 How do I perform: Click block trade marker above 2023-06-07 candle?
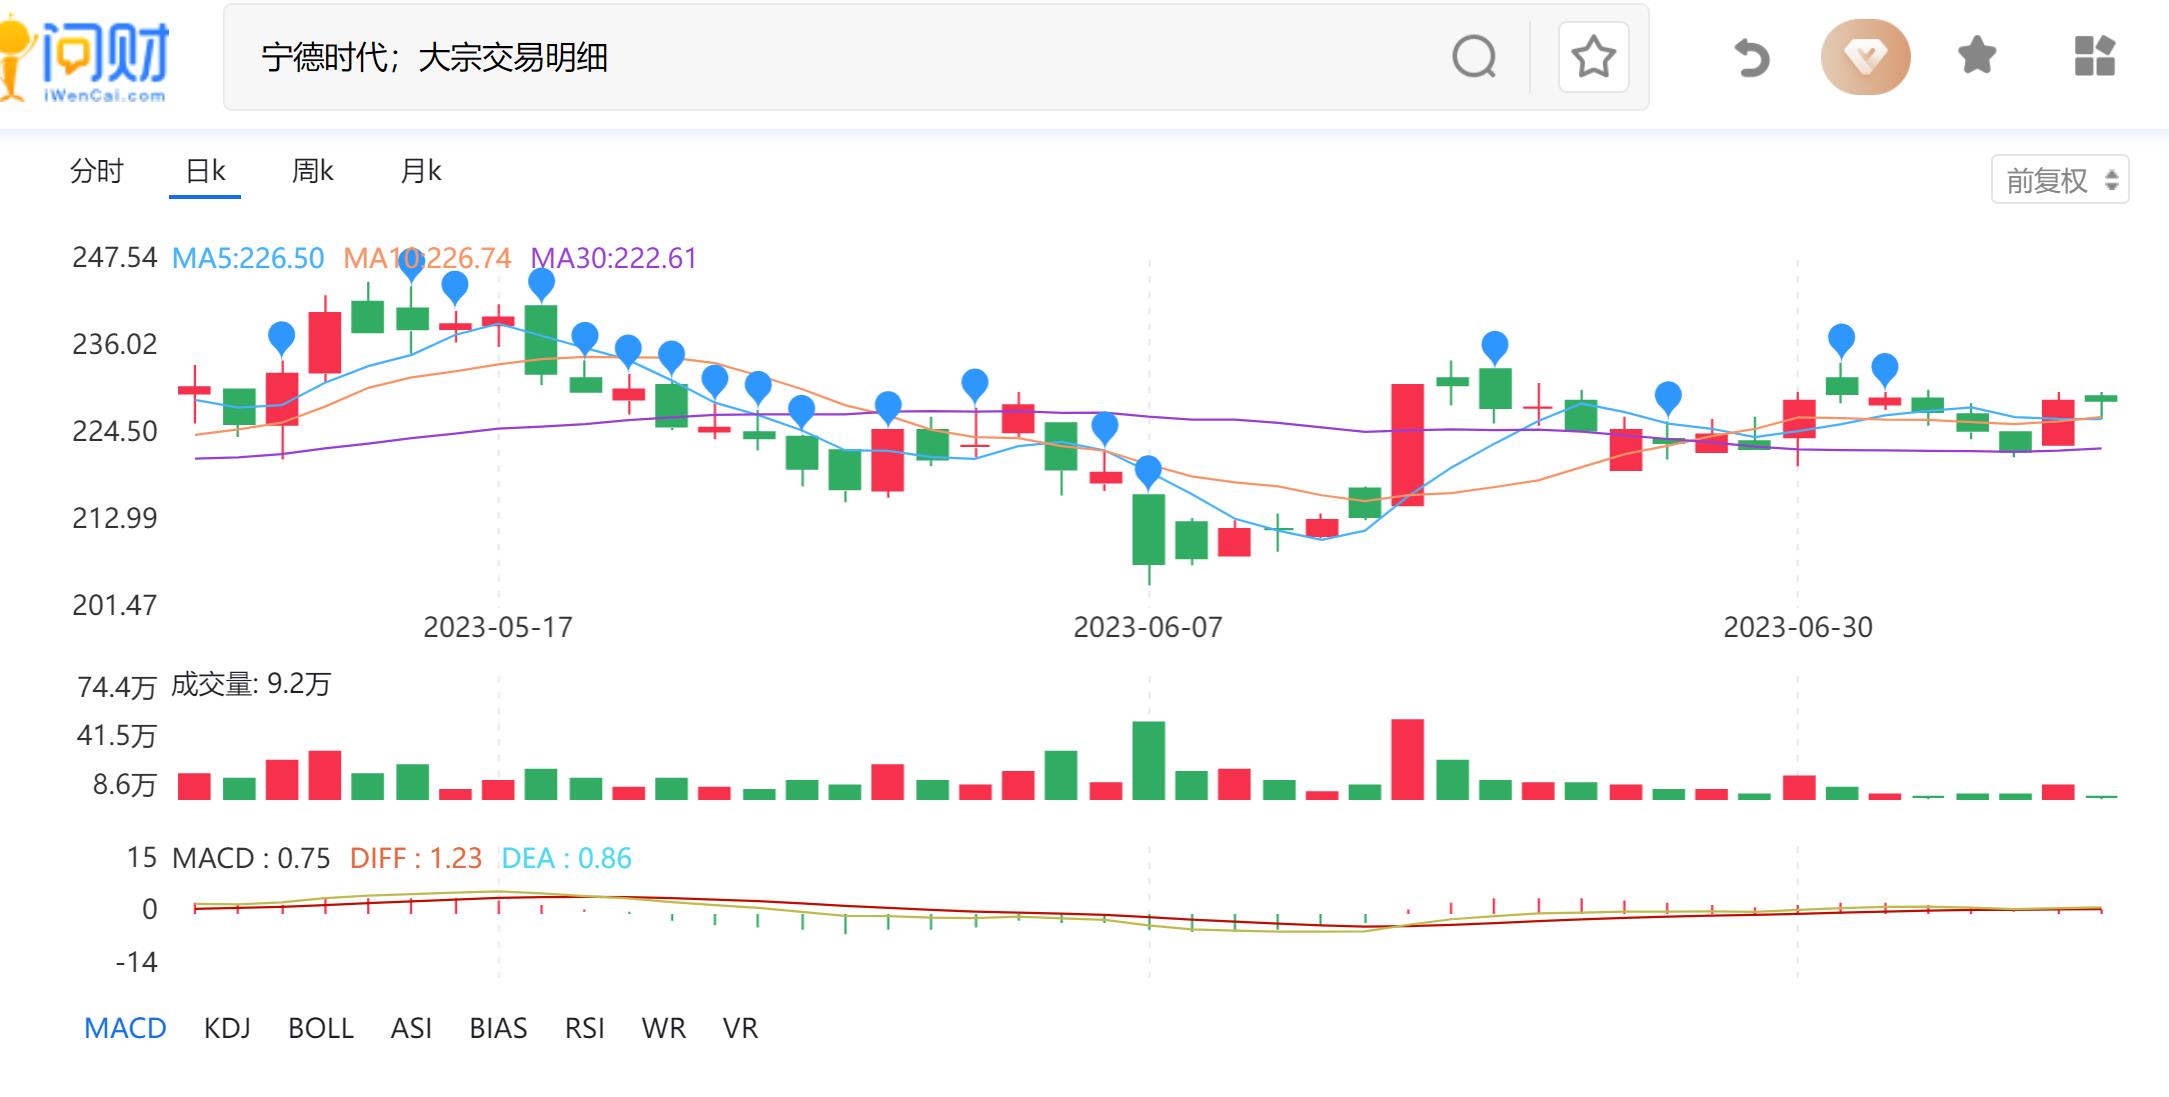(x=1148, y=468)
